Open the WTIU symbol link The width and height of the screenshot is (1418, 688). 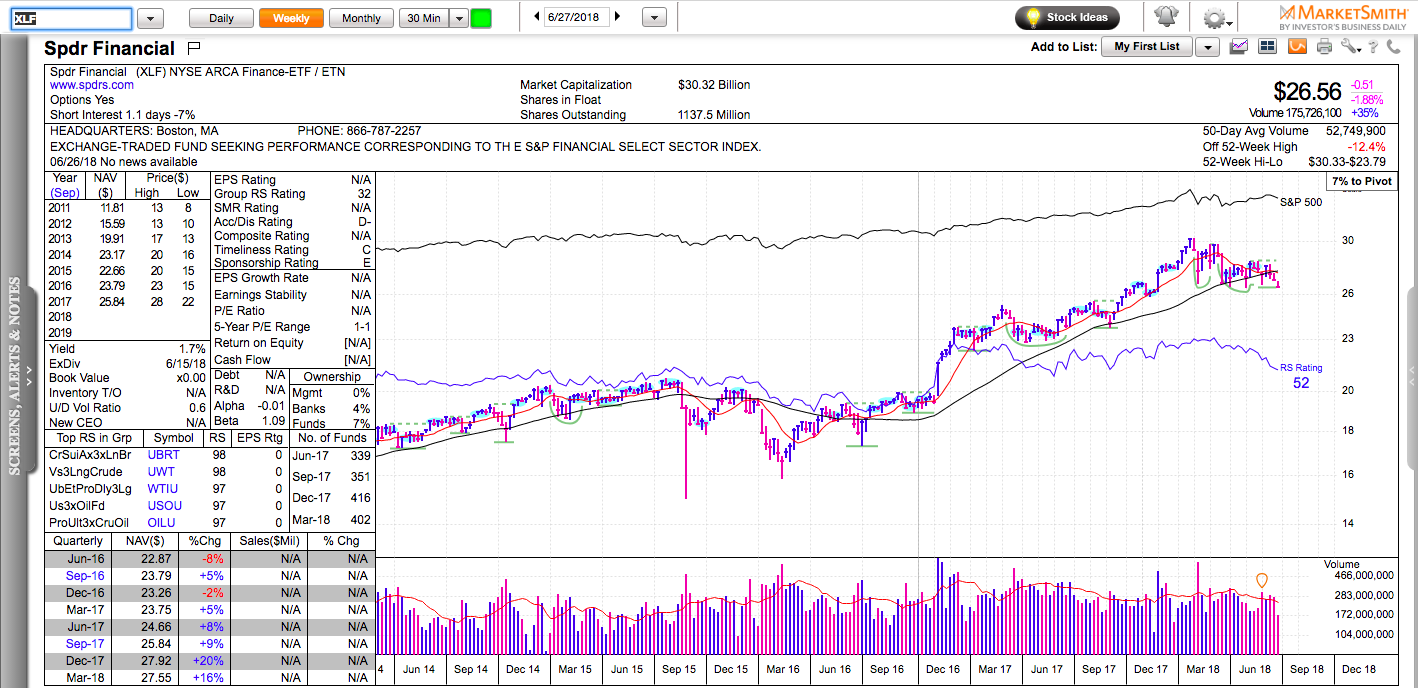pos(163,489)
